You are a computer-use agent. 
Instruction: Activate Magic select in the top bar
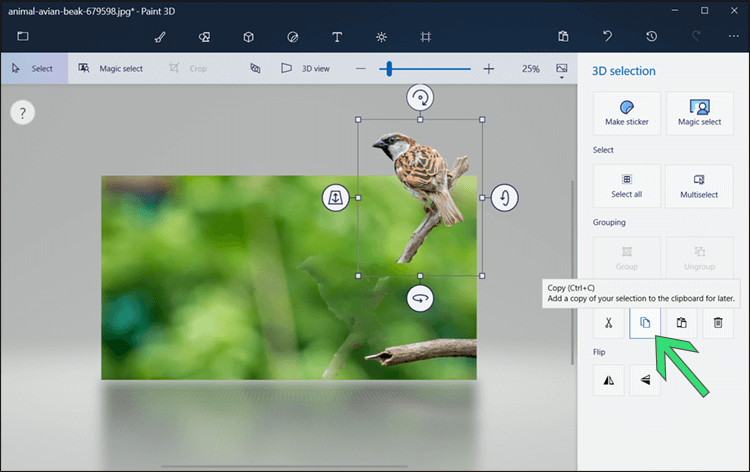pos(111,68)
